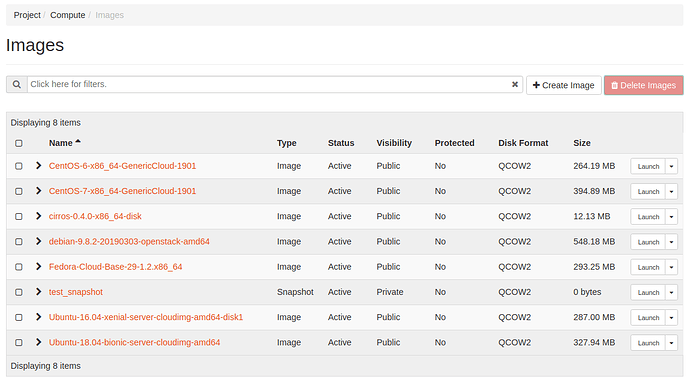
Task: Click the Name column sort arrow
Action: [78, 142]
